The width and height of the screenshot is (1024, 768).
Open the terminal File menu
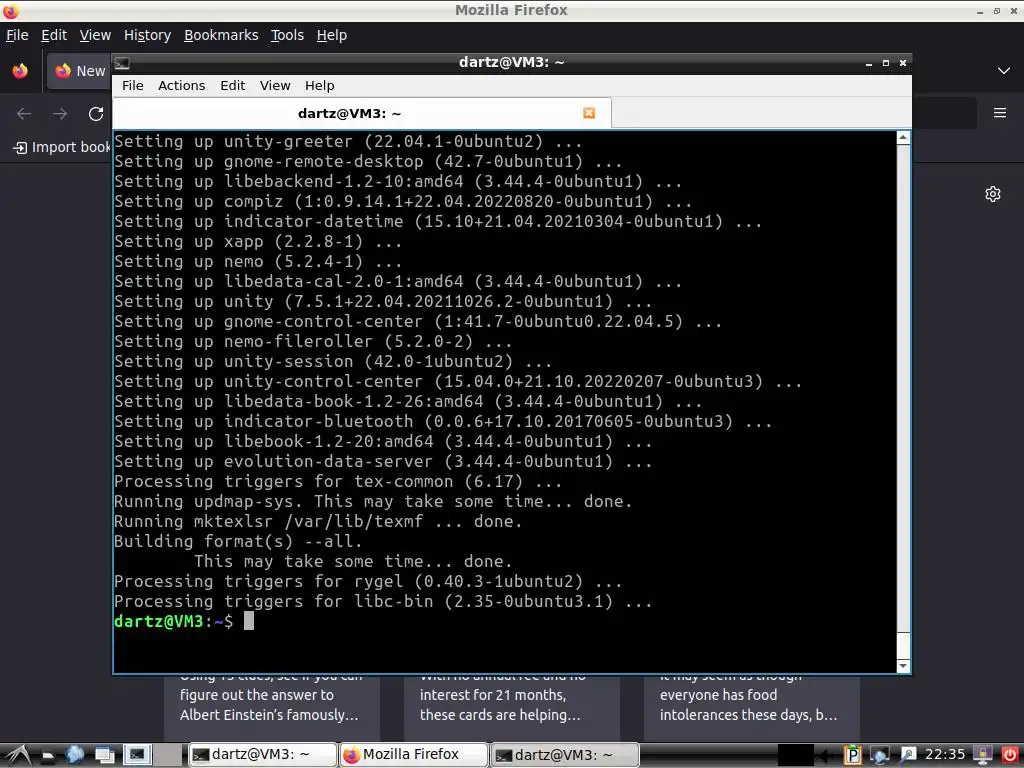pyautogui.click(x=133, y=86)
